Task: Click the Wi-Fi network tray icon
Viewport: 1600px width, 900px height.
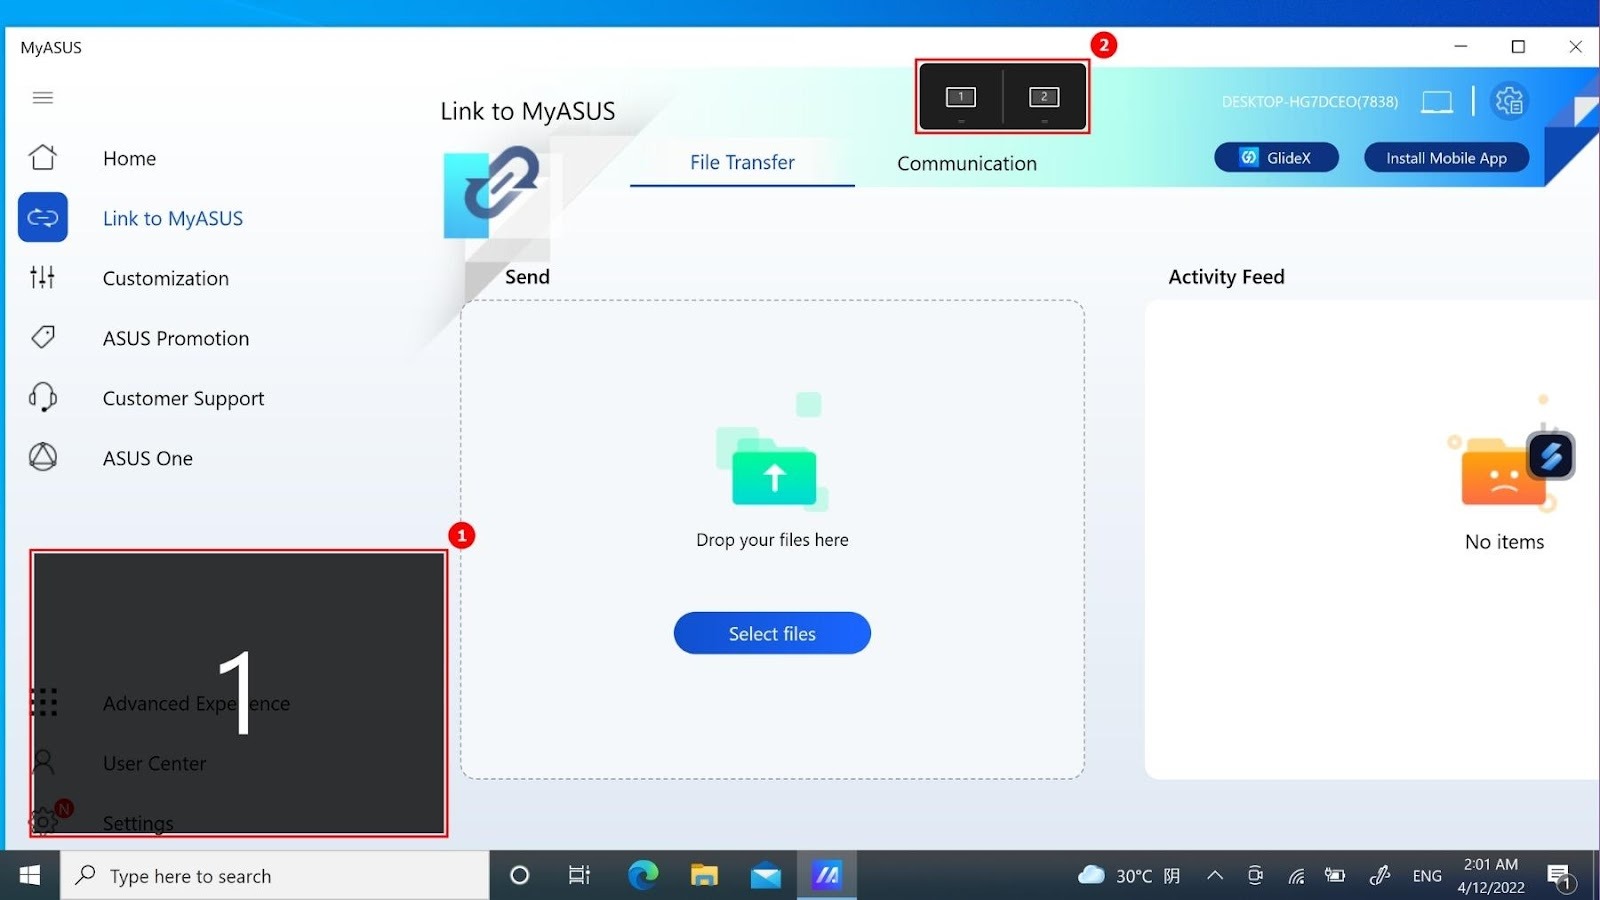Action: click(x=1296, y=876)
